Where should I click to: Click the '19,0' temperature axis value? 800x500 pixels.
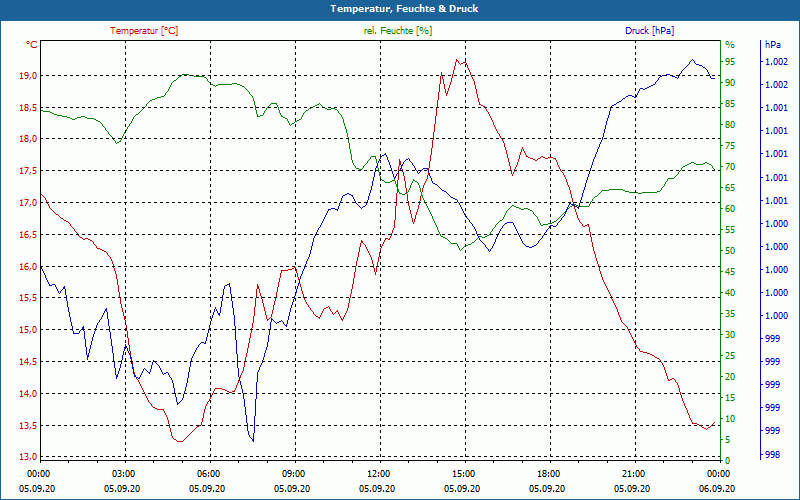pyautogui.click(x=29, y=76)
